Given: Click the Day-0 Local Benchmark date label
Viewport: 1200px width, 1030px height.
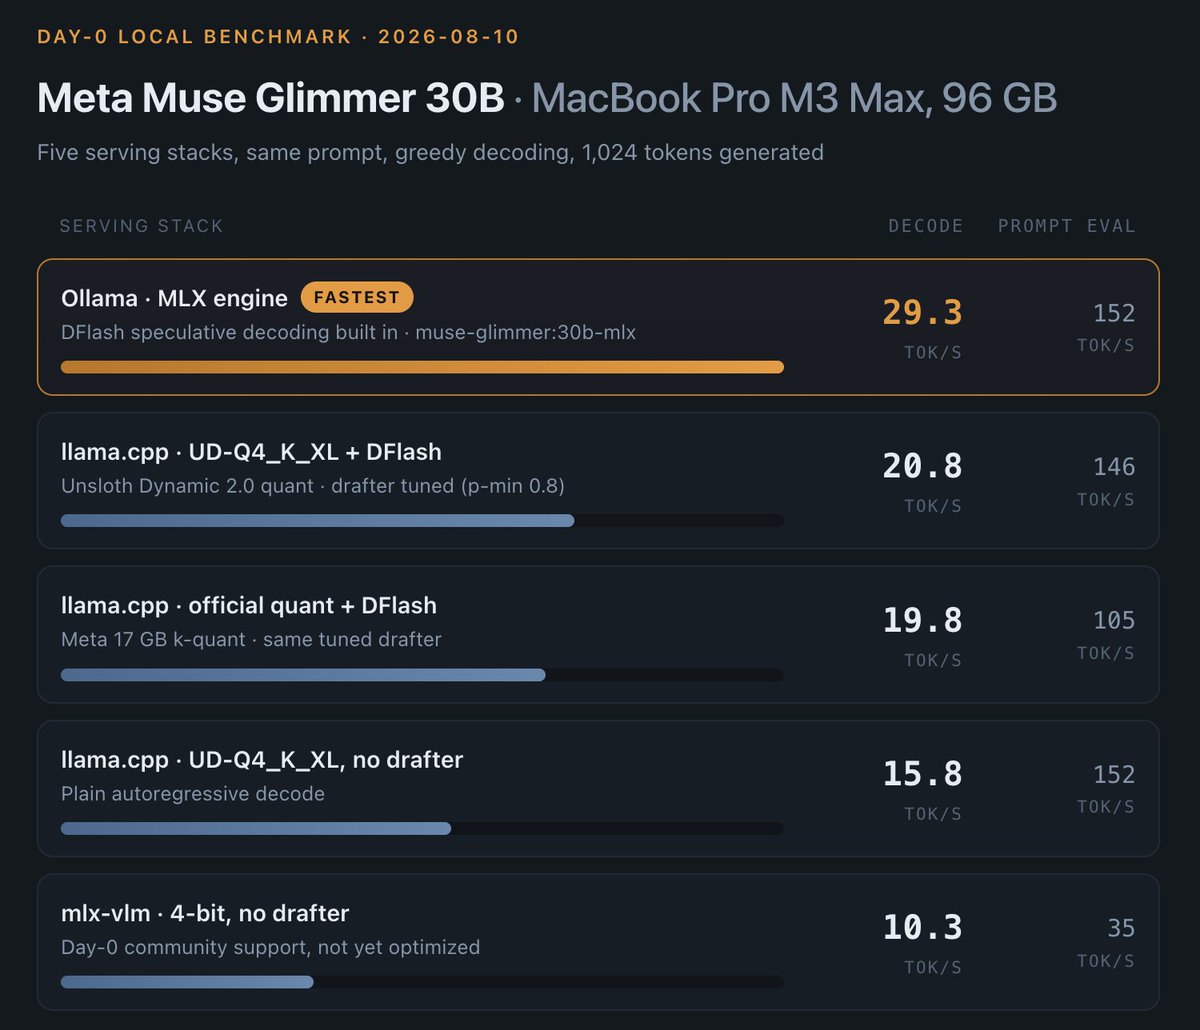Looking at the screenshot, I should 278,37.
